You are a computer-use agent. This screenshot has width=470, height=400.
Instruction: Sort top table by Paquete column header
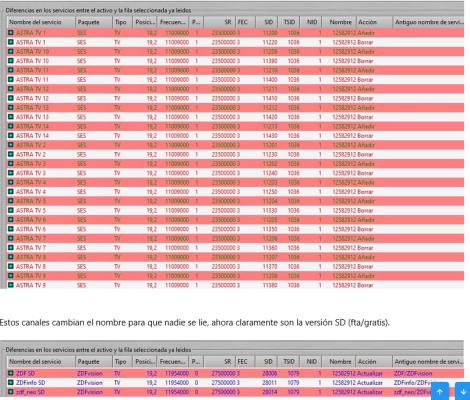tap(94, 22)
